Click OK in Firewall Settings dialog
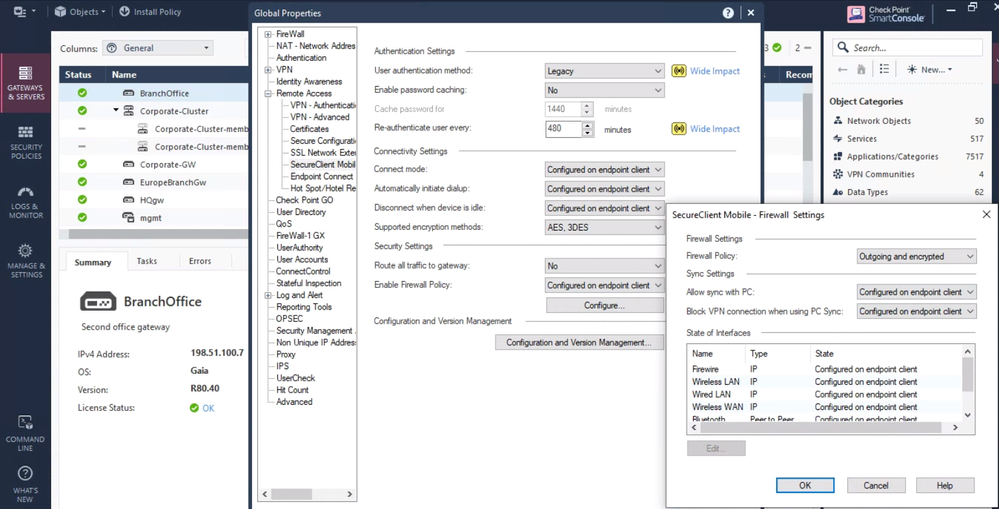999x509 pixels. point(805,485)
